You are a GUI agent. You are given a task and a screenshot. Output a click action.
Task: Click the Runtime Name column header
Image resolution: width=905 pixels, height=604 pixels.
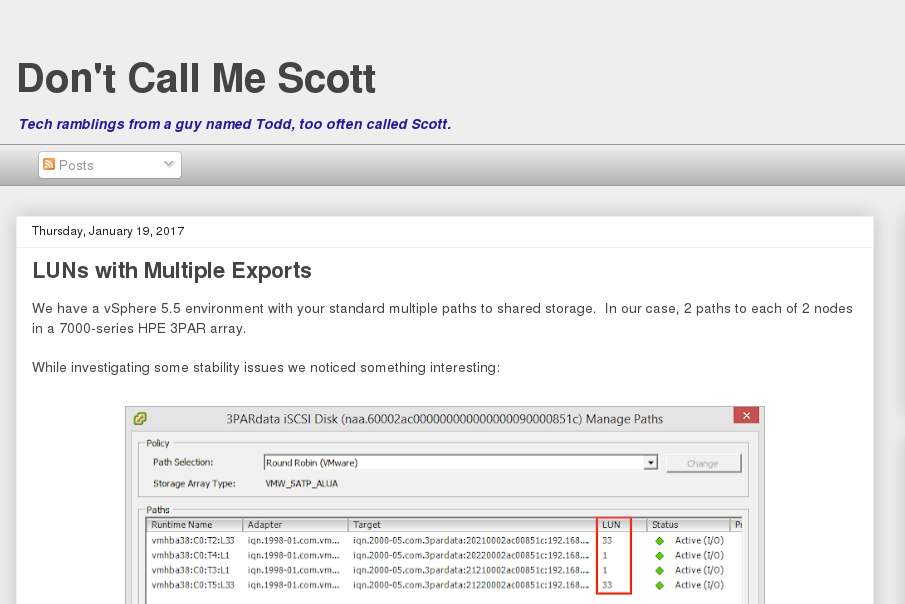[x=195, y=525]
